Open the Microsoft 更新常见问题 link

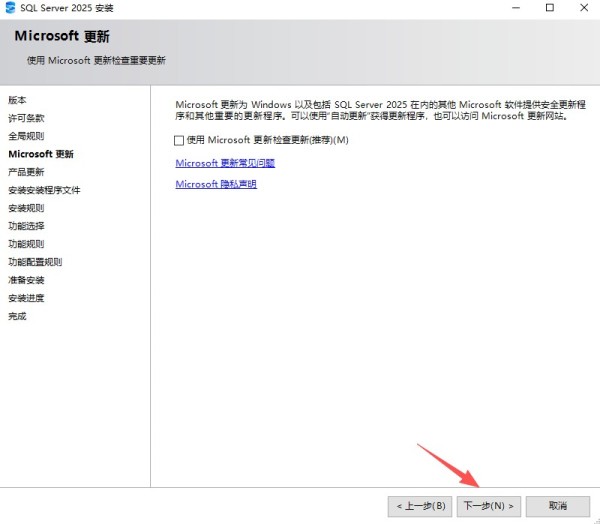click(x=225, y=163)
